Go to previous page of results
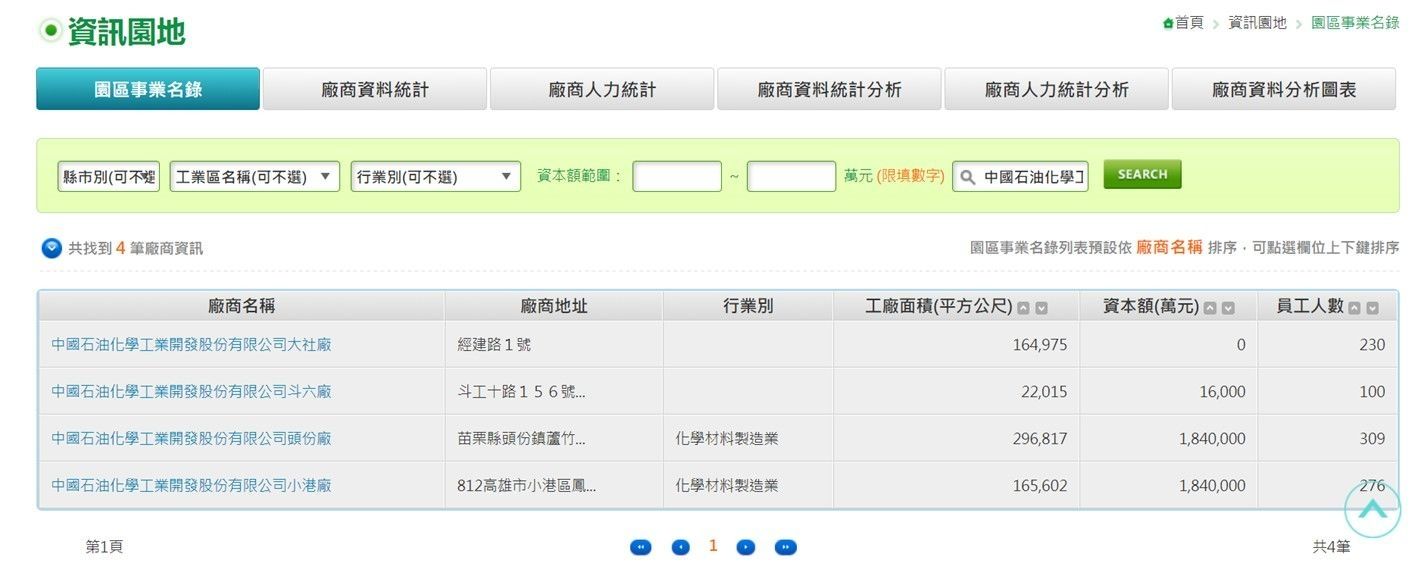 click(680, 547)
